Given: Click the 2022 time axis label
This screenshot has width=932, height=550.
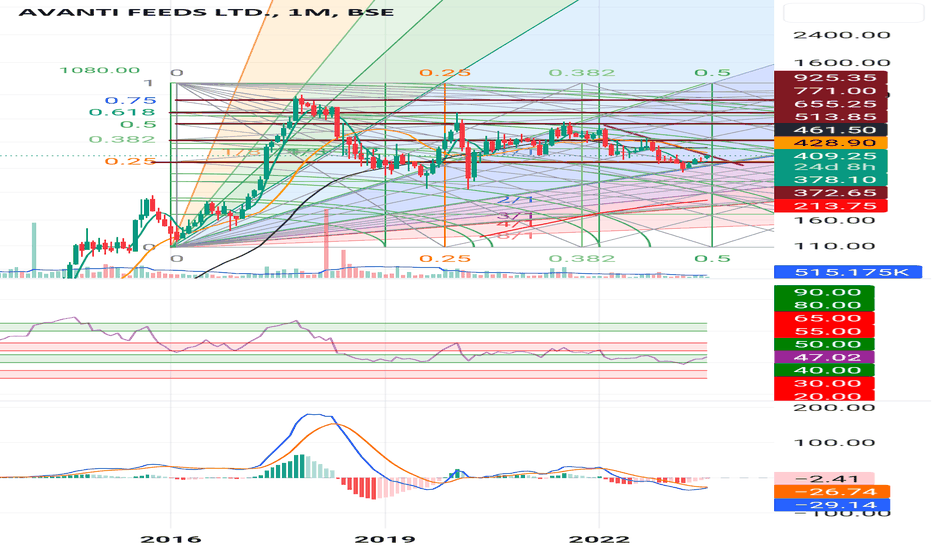Looking at the screenshot, I should (x=599, y=539).
